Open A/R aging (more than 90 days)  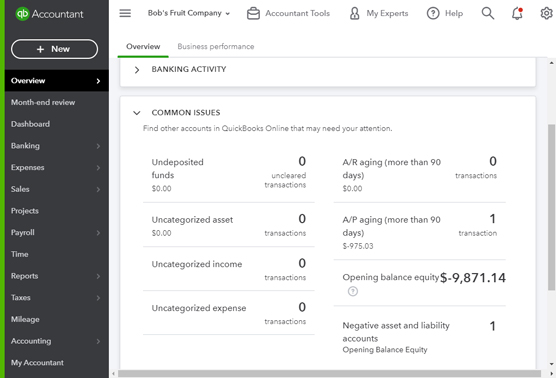[419, 174]
